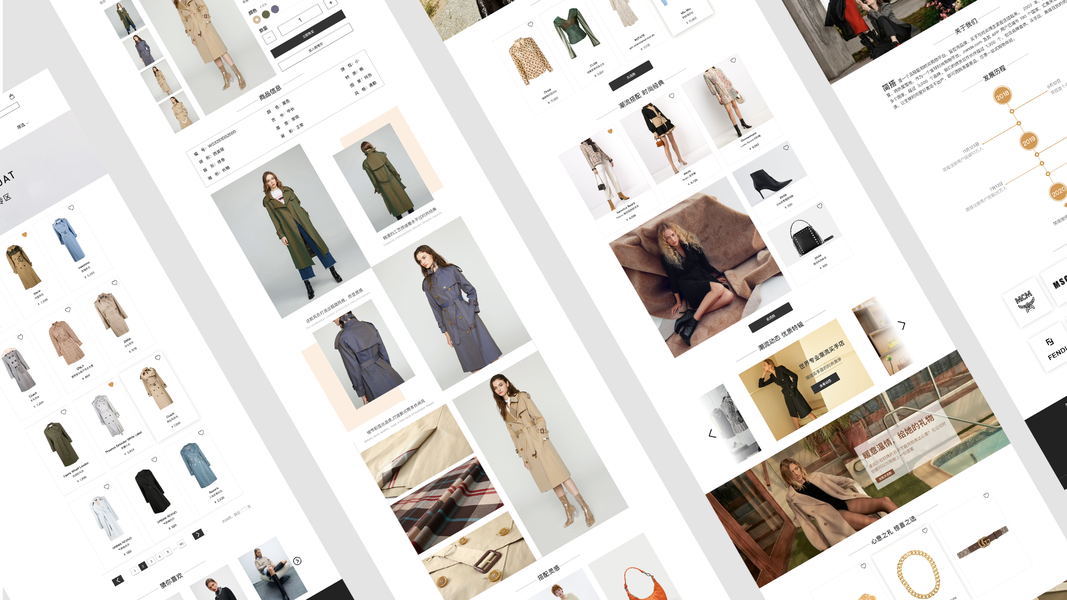This screenshot has height=600, width=1067.
Task: Favorite the olive green wrap coat
Action: point(63,412)
